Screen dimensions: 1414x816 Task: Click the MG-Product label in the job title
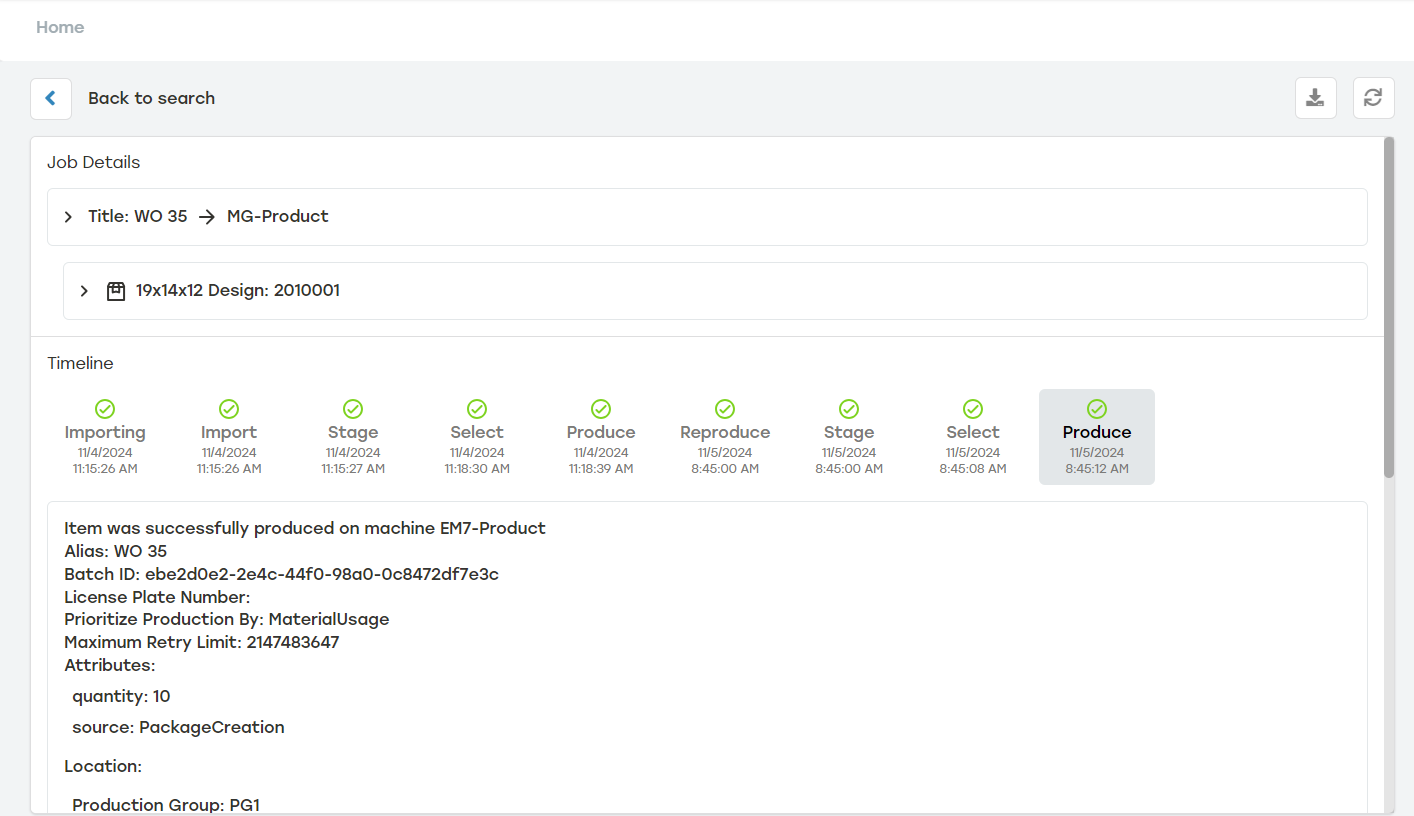coord(277,216)
